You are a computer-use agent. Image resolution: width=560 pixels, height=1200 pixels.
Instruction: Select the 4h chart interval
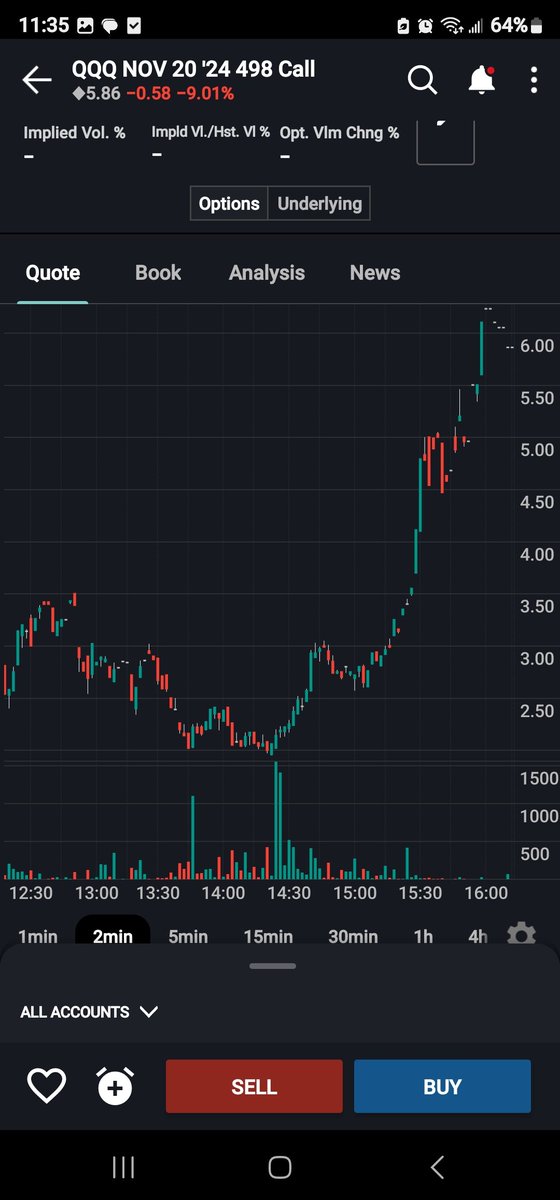pos(478,936)
